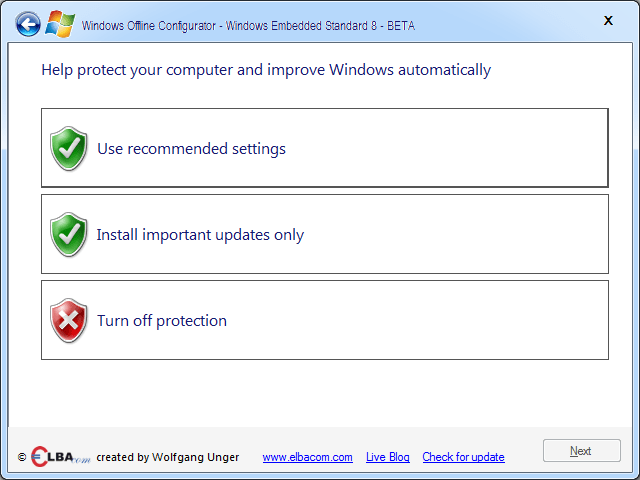The height and width of the screenshot is (480, 640).
Task: Click the green shield beside Install important updates
Action: pos(69,234)
